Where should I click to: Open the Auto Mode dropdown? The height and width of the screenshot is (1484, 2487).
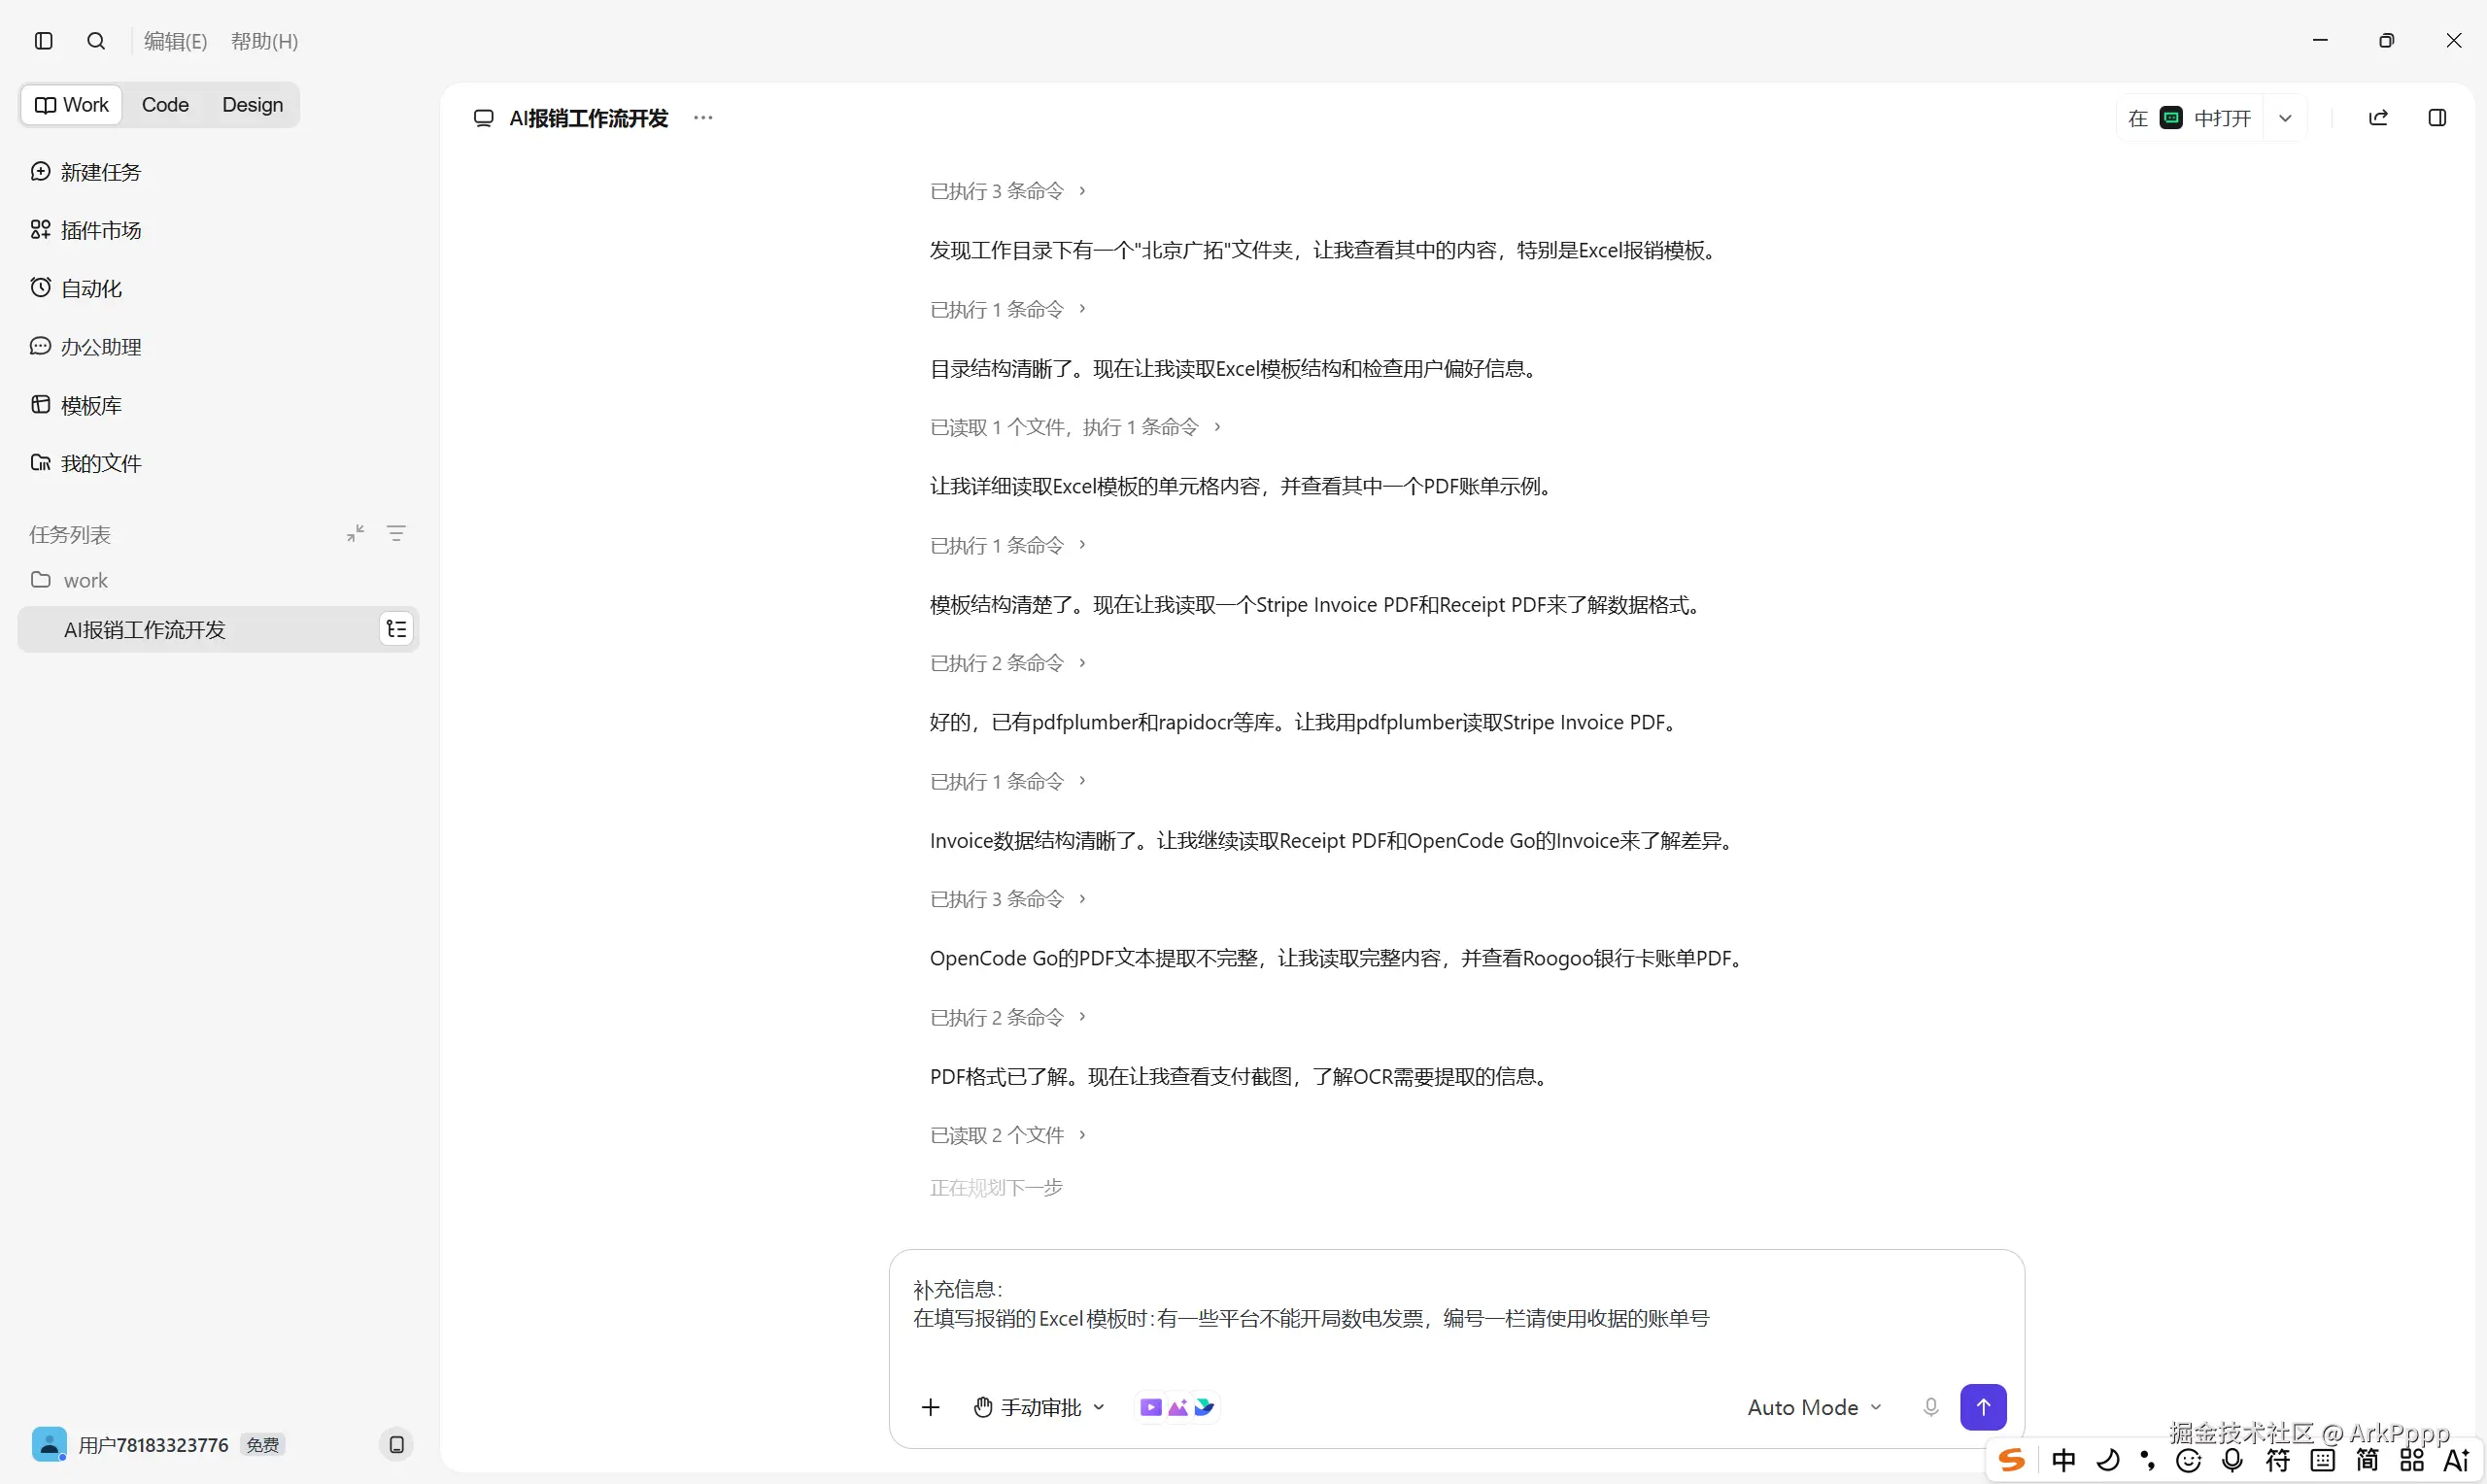[x=1814, y=1407]
